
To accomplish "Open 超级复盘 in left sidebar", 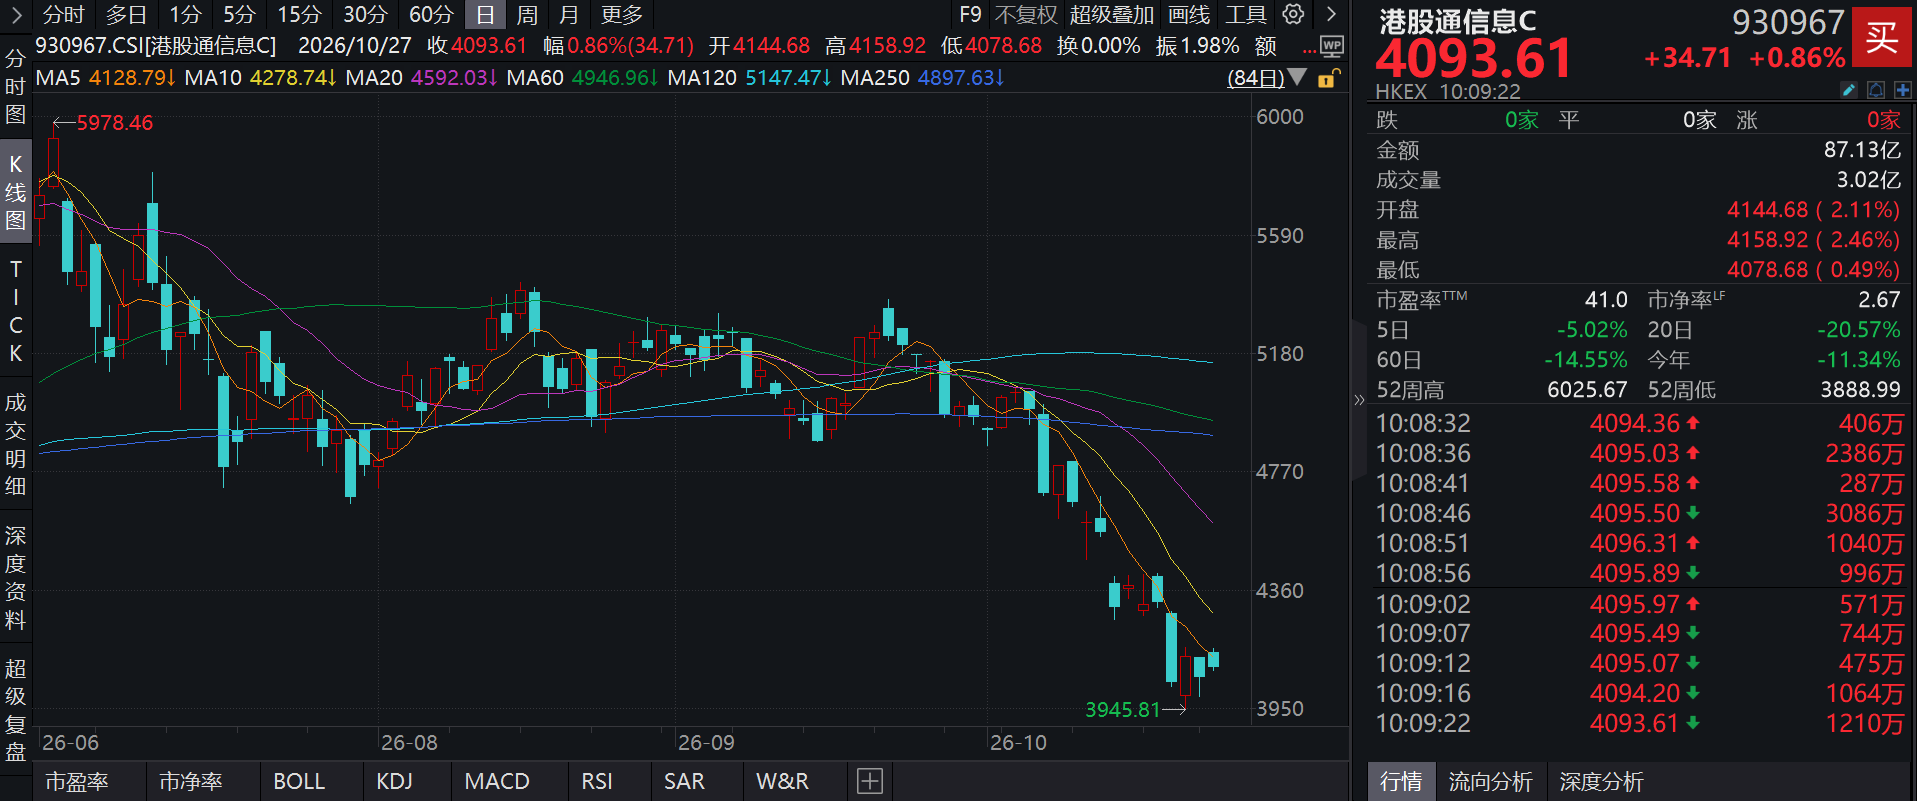I will (x=15, y=710).
